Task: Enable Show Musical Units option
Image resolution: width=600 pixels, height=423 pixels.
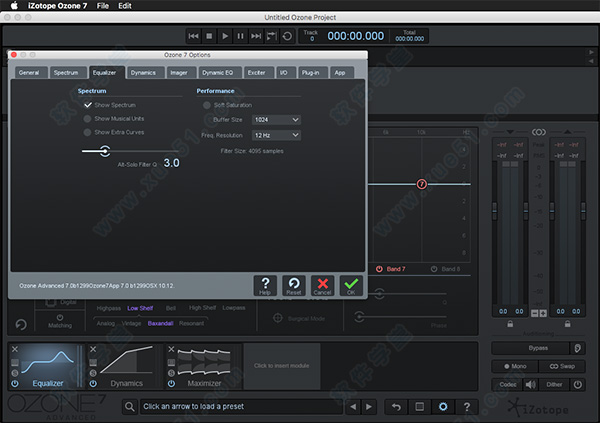Action: pos(87,119)
